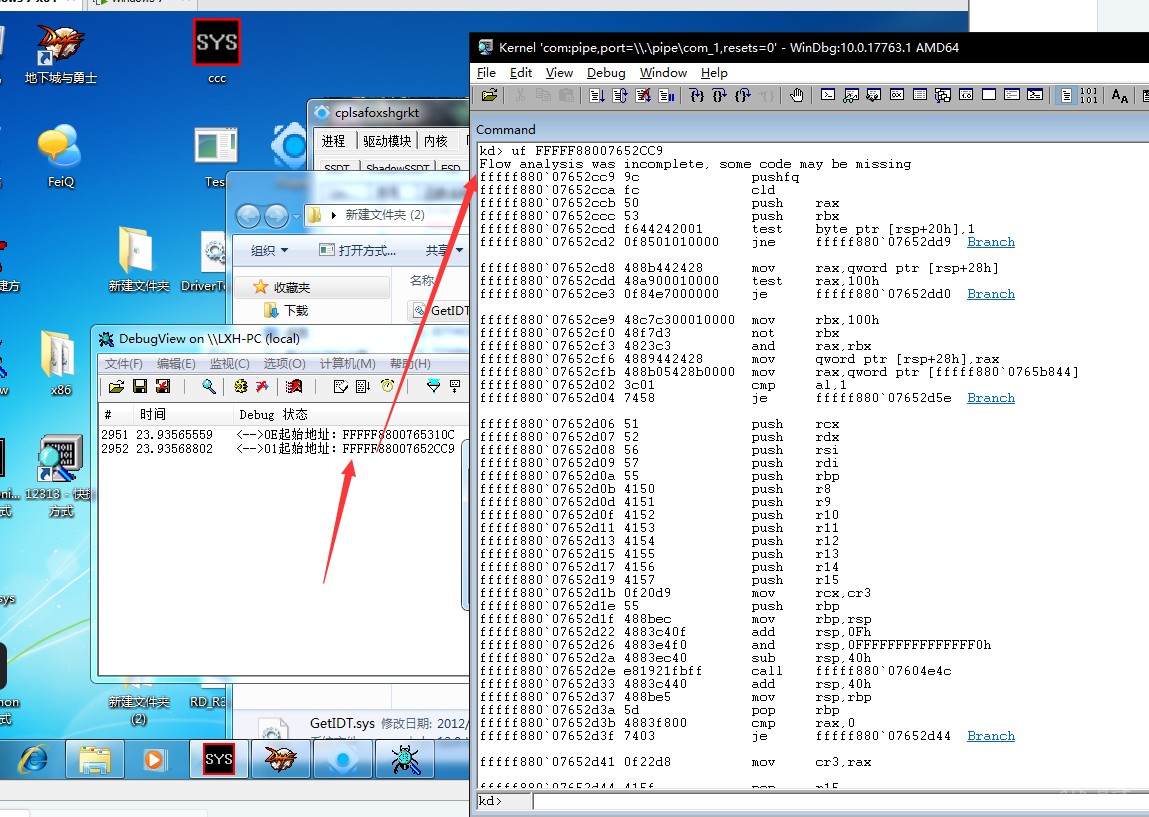Image resolution: width=1149 pixels, height=817 pixels.
Task: Follow Branch link for je fffff880`07652d5e
Action: 991,398
